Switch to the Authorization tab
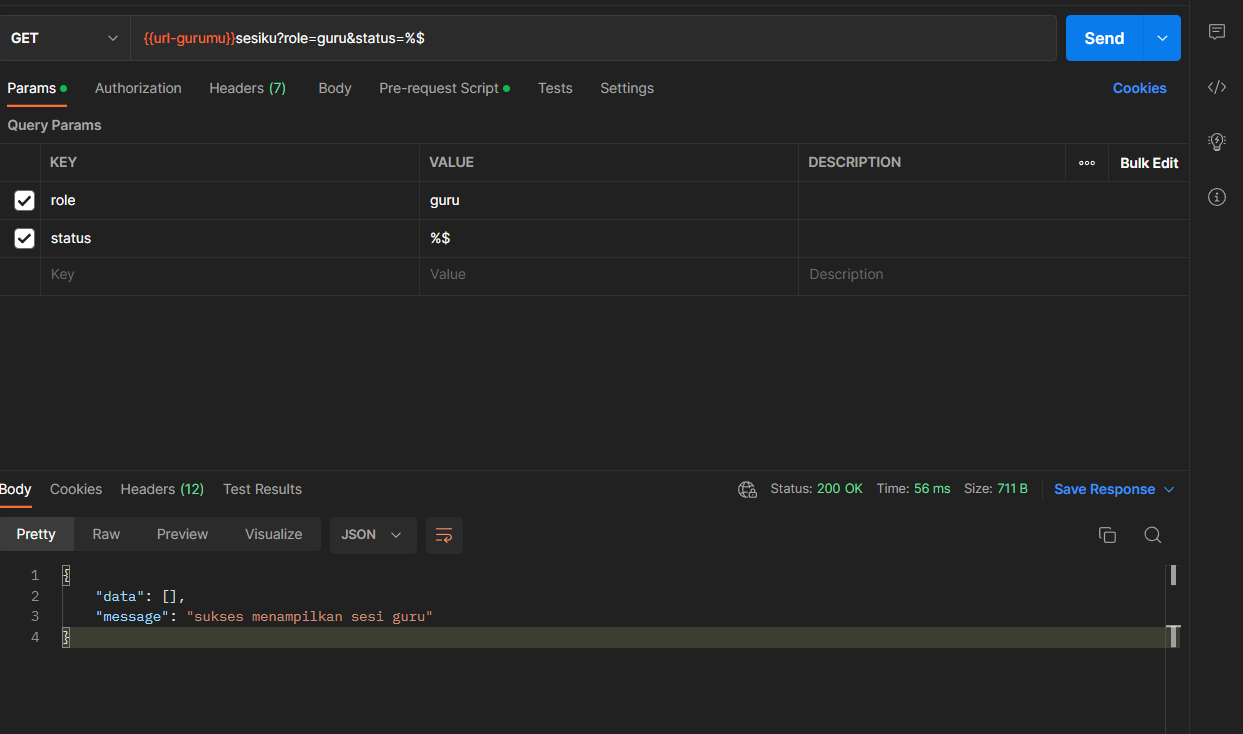The width and height of the screenshot is (1243, 734). 138,88
